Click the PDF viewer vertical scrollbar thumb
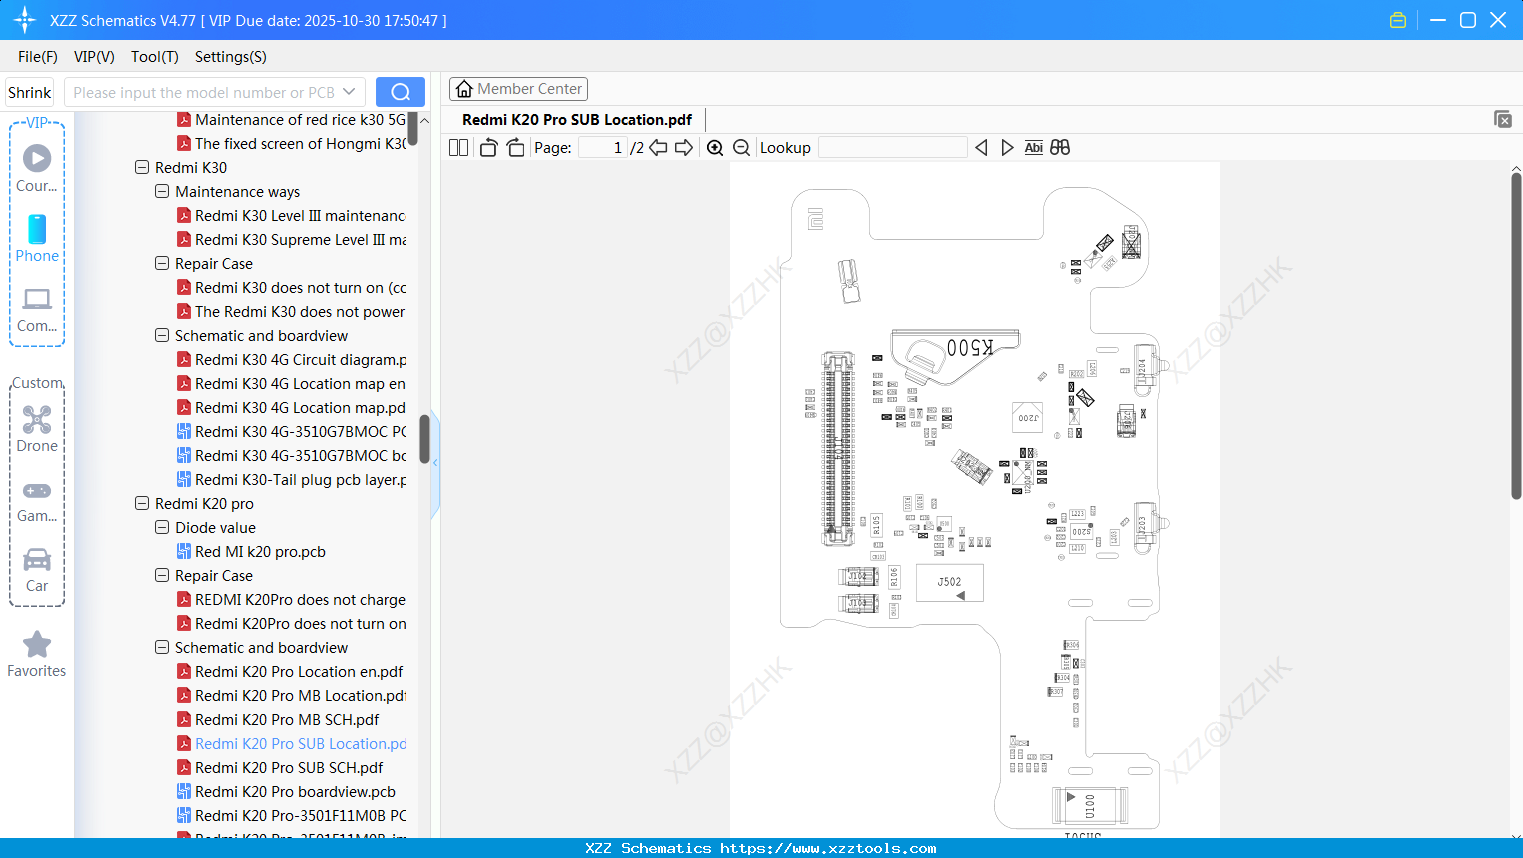1523x858 pixels. (x=1516, y=335)
